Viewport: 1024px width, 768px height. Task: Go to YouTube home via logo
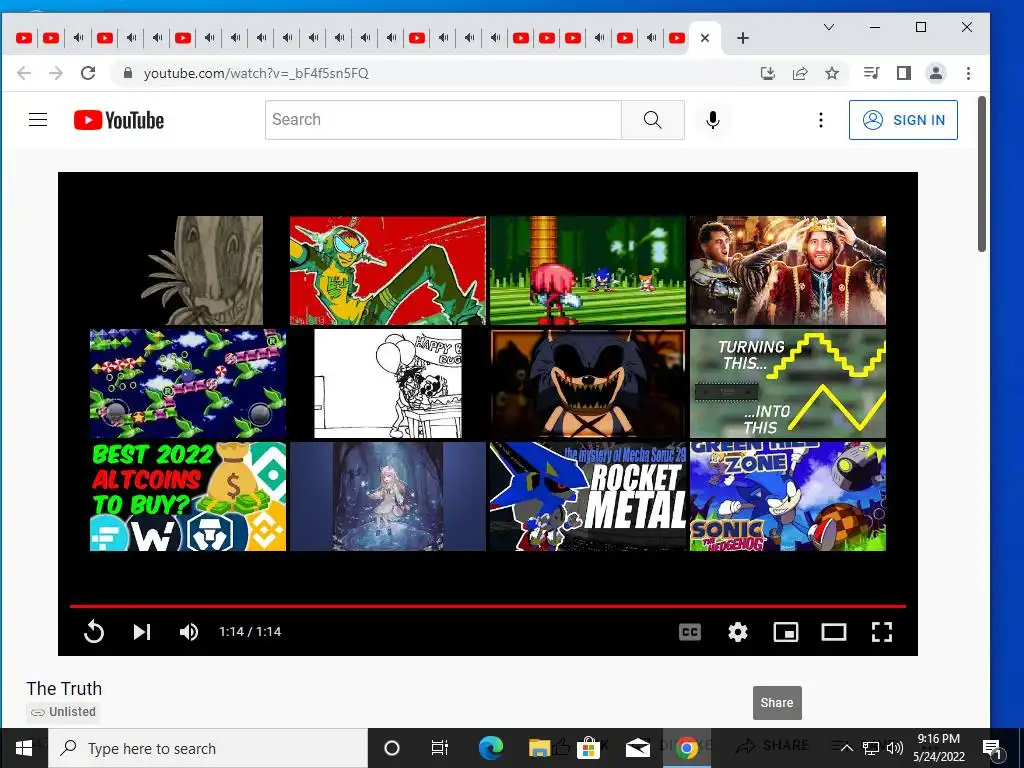click(118, 120)
